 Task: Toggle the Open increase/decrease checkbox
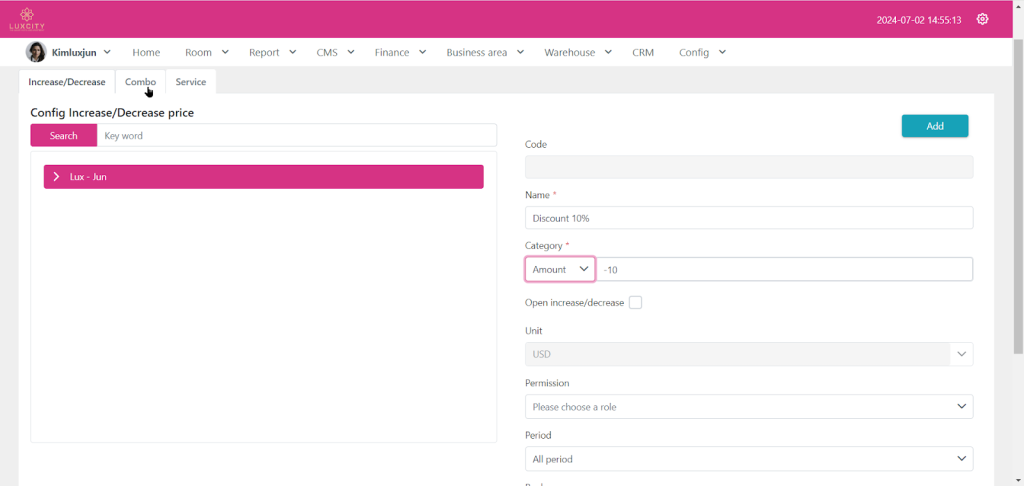(x=635, y=303)
